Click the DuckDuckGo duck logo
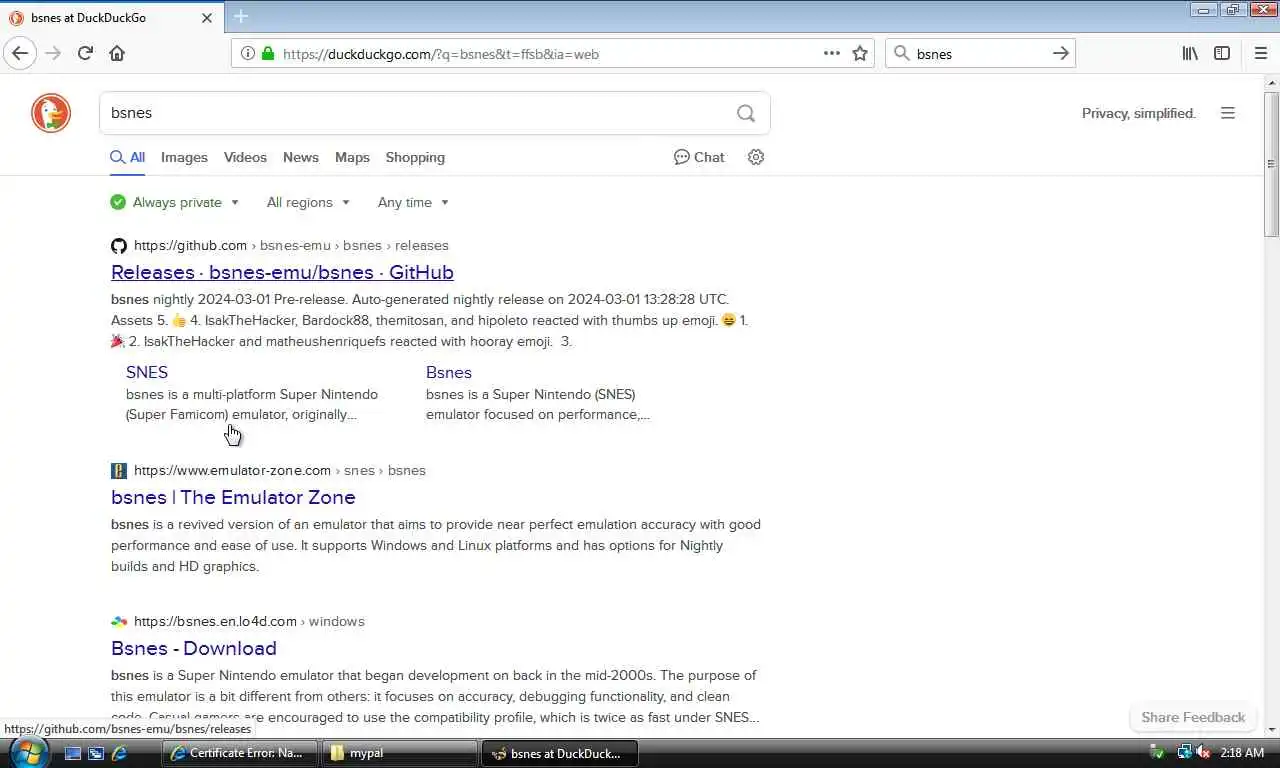 [51, 113]
